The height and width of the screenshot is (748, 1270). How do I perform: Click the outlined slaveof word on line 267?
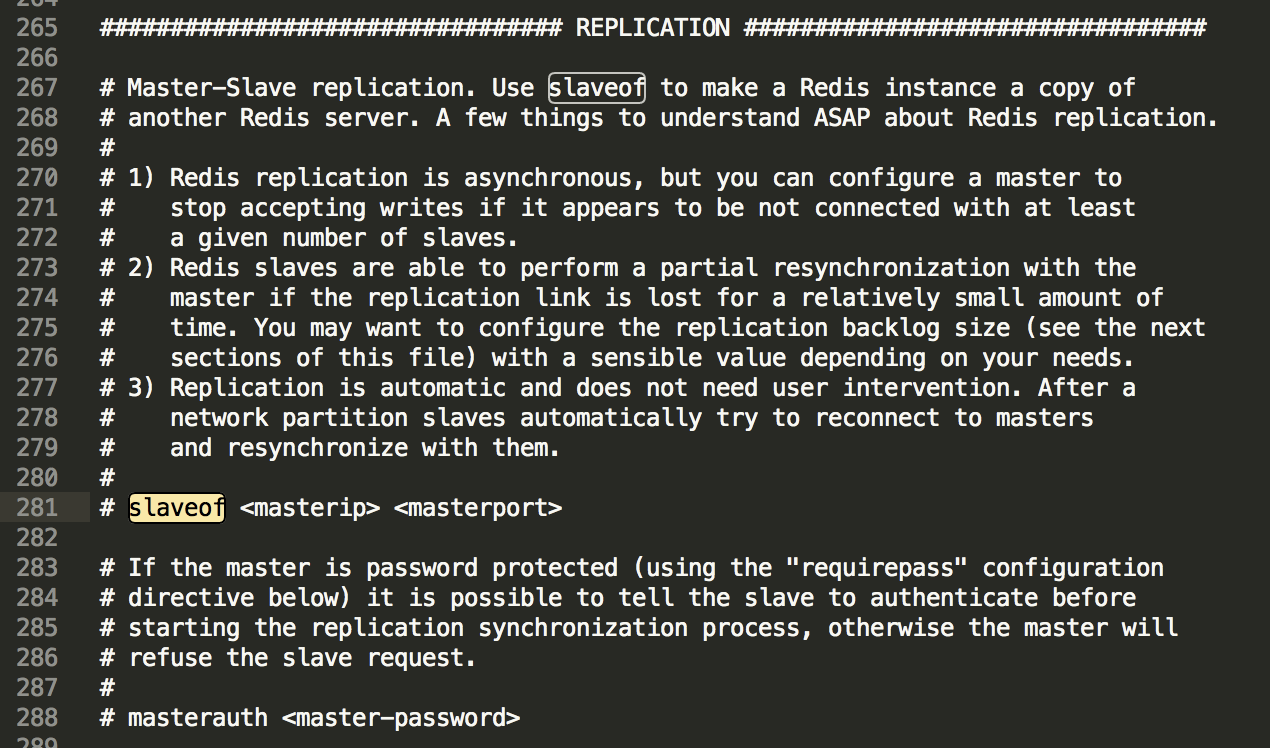coord(597,88)
